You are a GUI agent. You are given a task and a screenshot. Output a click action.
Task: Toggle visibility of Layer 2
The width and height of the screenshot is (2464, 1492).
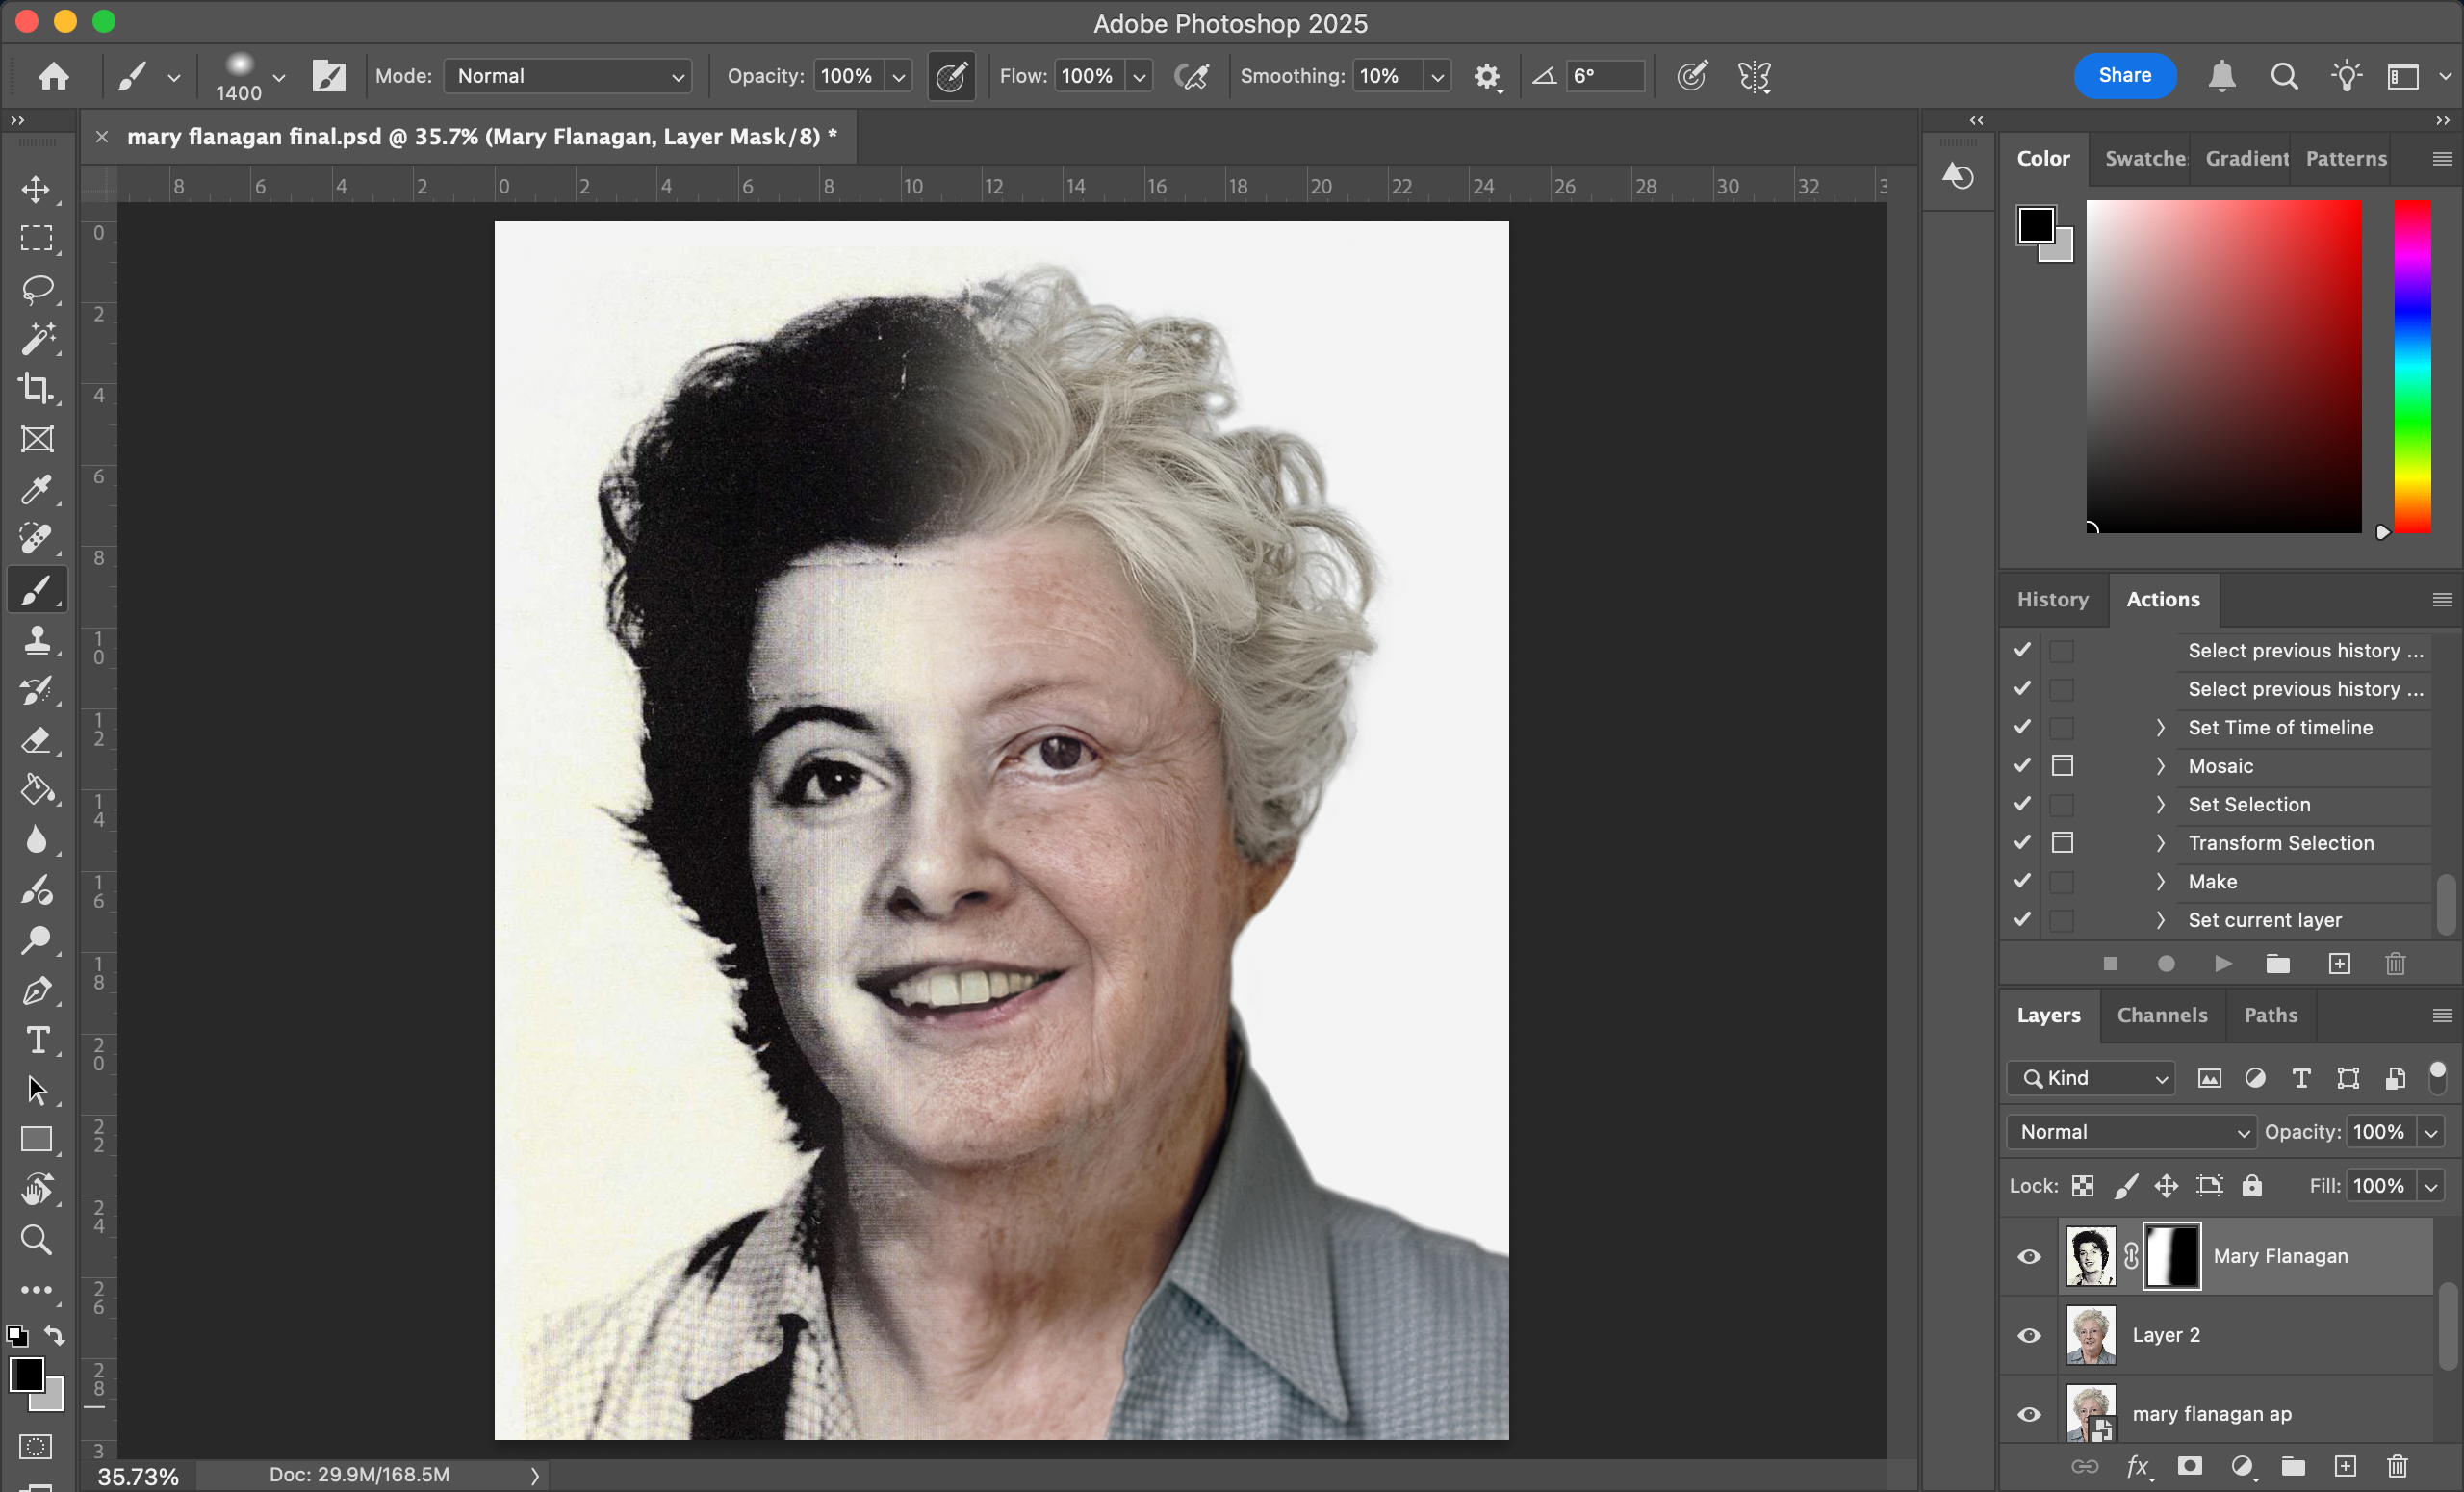point(2028,1335)
